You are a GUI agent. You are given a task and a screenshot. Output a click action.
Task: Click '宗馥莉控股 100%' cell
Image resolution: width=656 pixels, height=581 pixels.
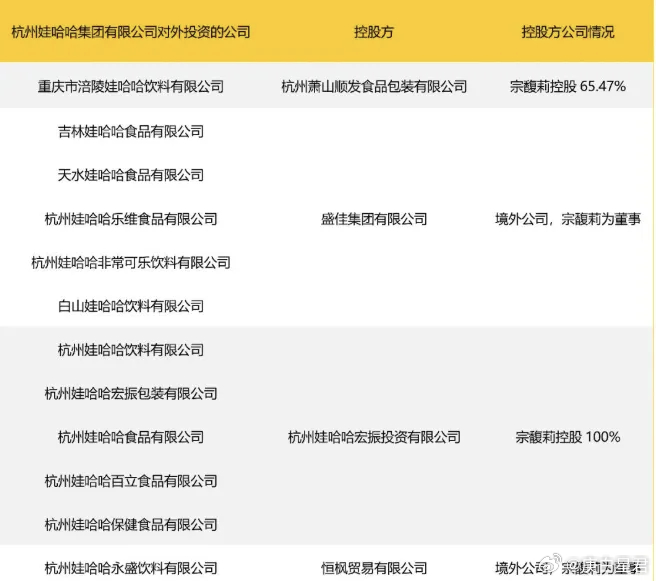tap(568, 438)
